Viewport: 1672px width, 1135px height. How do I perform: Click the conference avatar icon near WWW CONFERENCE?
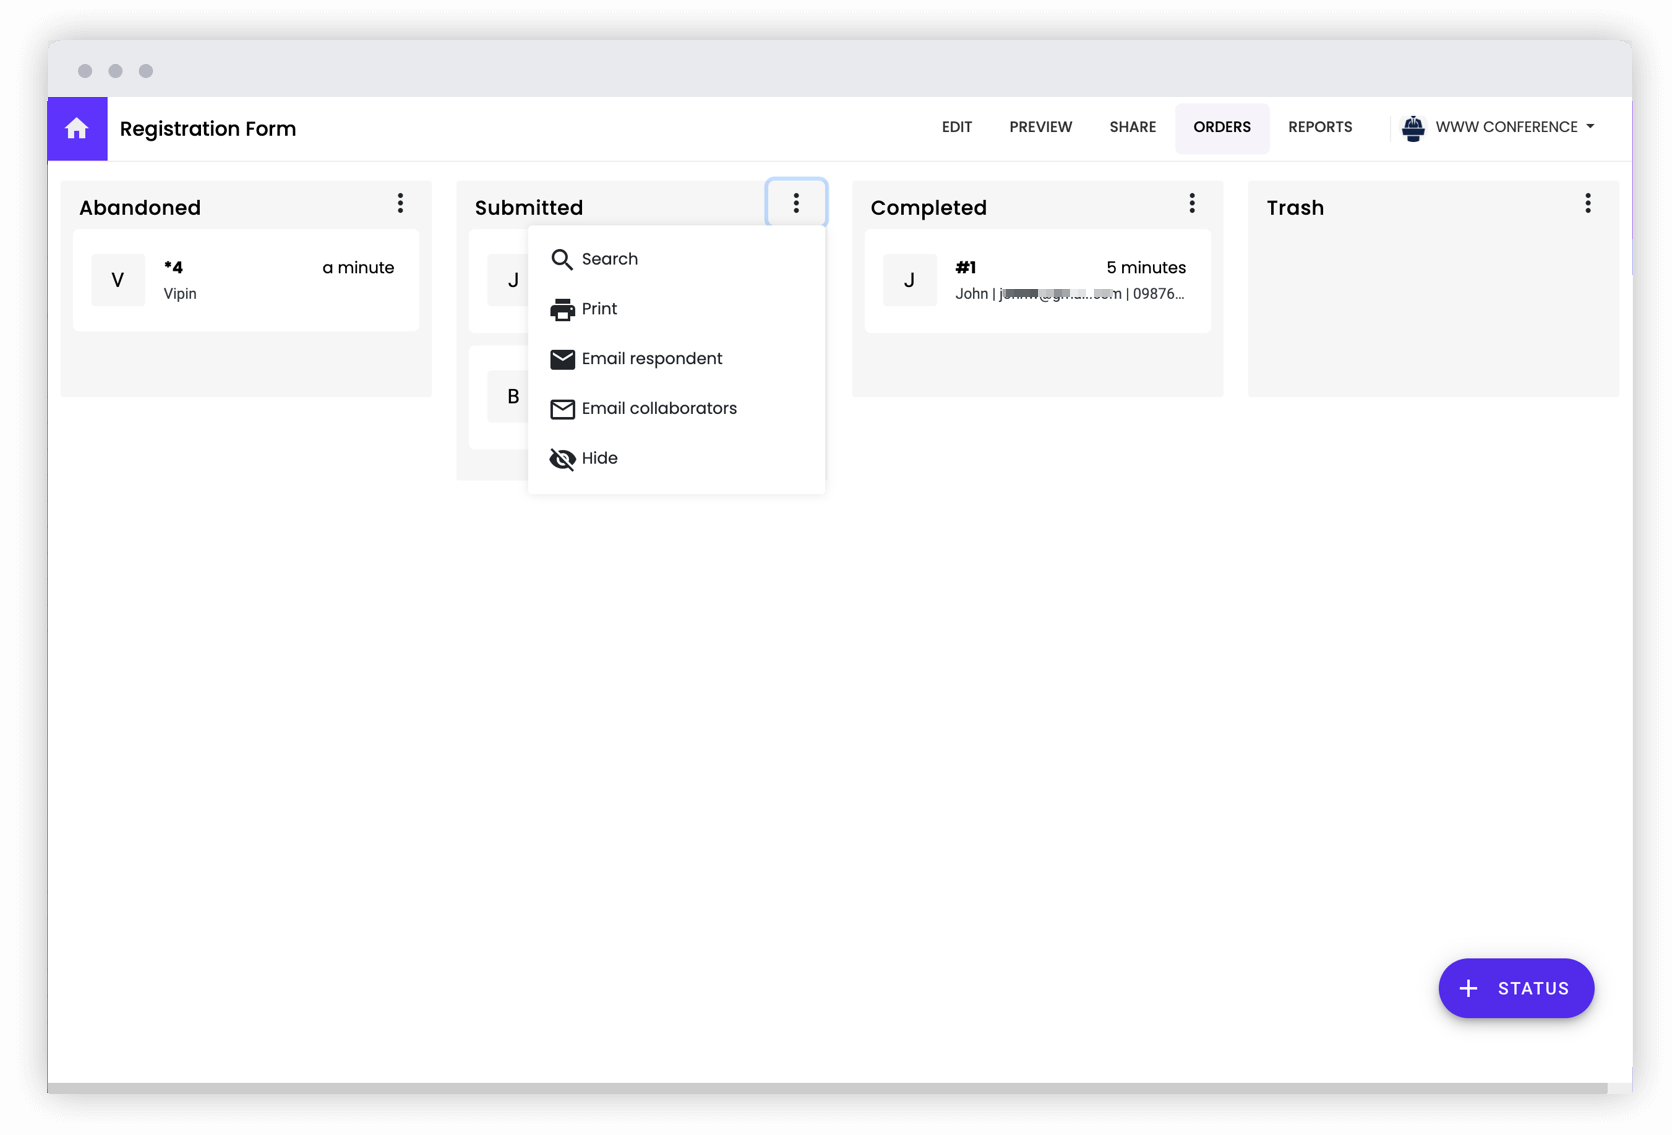click(1413, 127)
